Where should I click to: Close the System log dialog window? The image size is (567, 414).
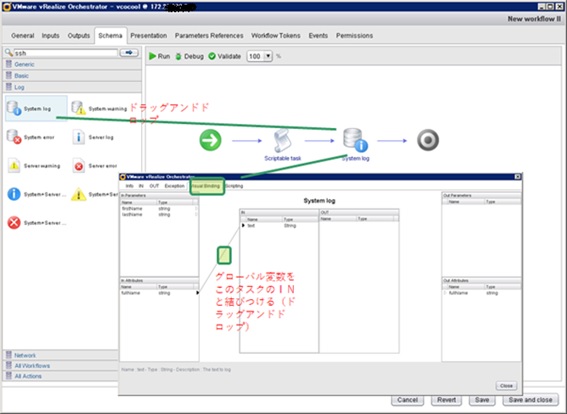pyautogui.click(x=517, y=176)
